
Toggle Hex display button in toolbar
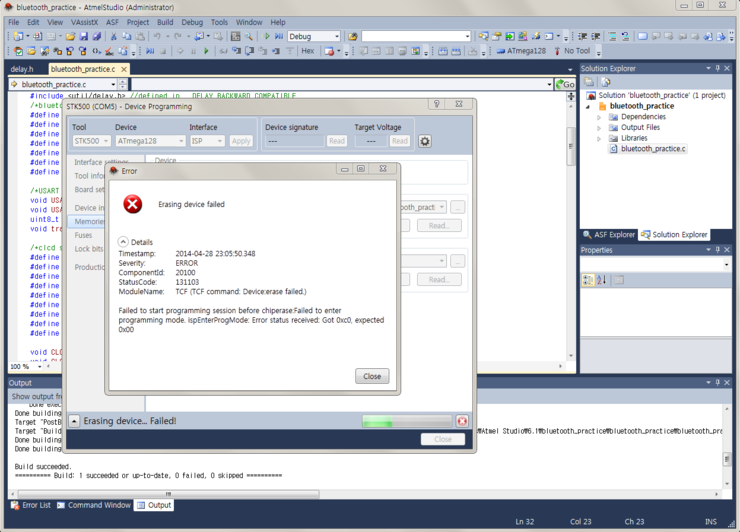coord(308,51)
